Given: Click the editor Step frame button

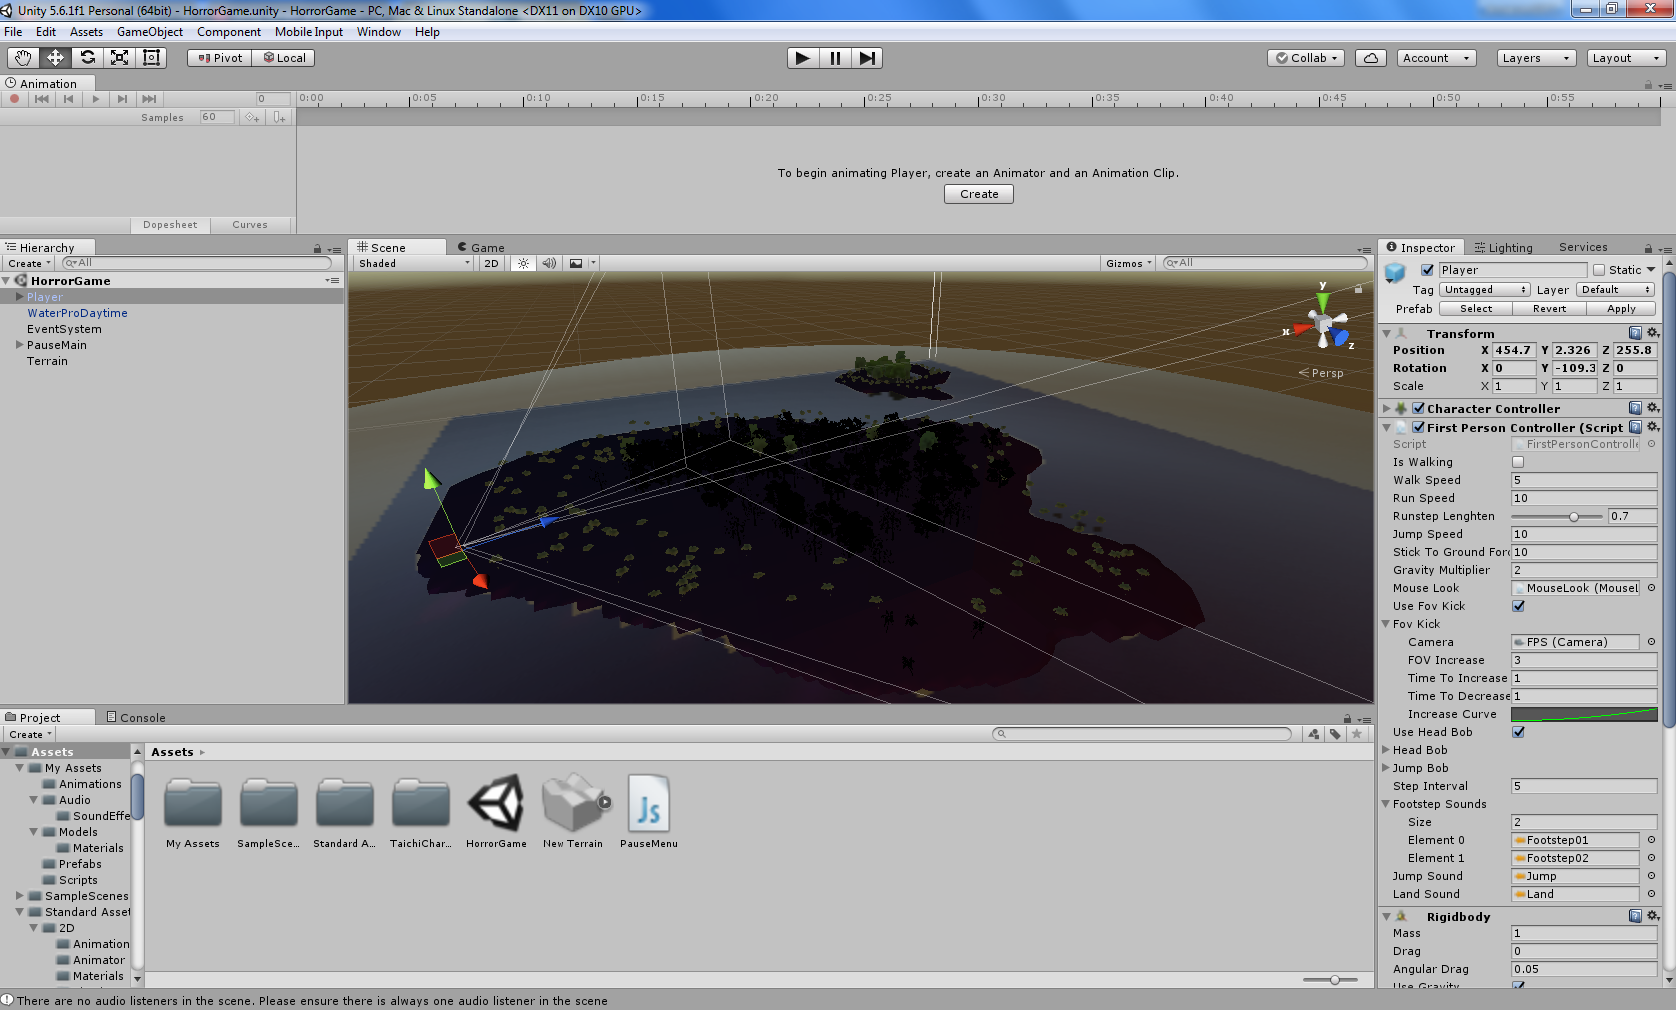Looking at the screenshot, I should (867, 58).
